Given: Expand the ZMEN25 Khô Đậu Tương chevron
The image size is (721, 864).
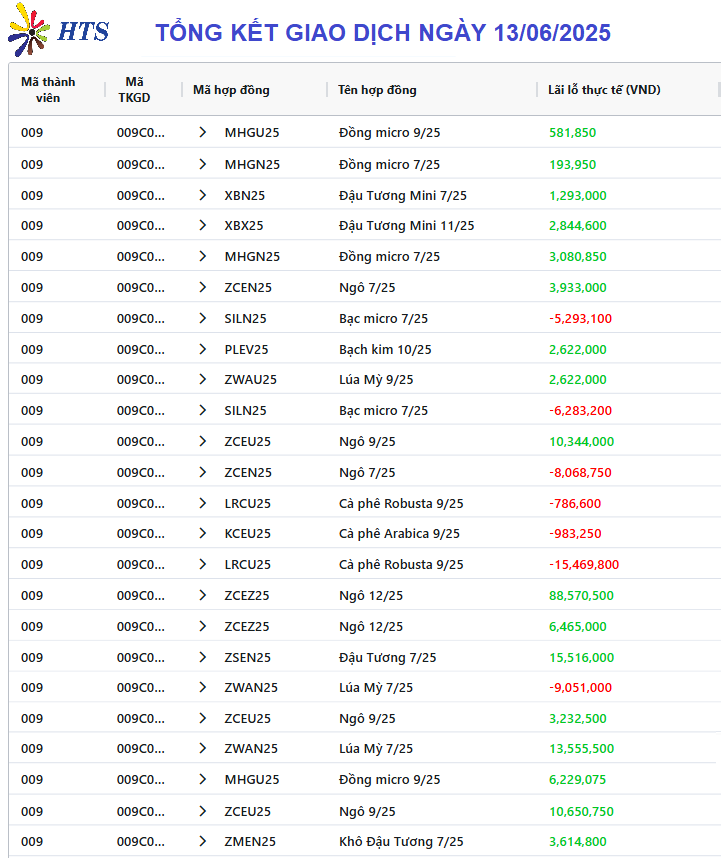Looking at the screenshot, I should [203, 841].
